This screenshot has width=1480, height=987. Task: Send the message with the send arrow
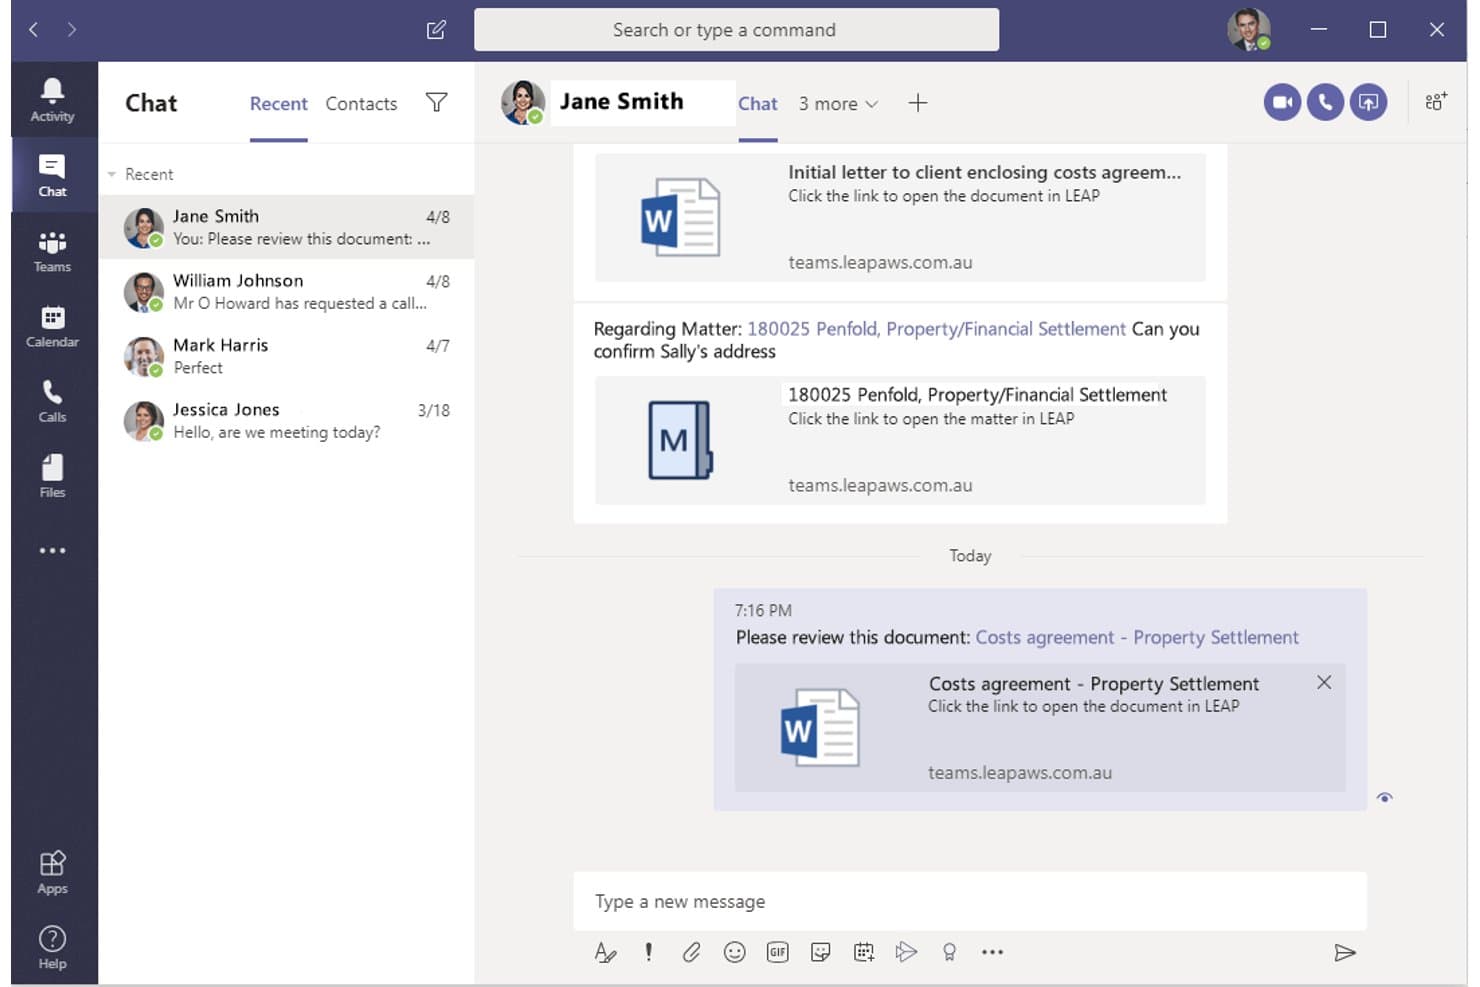click(x=1345, y=952)
